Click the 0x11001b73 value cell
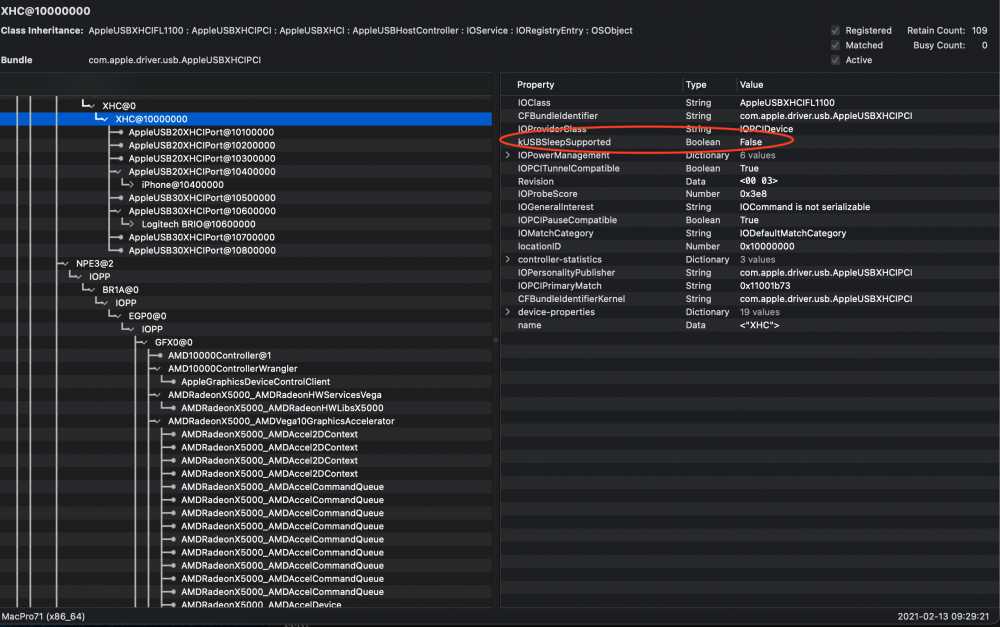The width and height of the screenshot is (1000, 627). pos(765,286)
